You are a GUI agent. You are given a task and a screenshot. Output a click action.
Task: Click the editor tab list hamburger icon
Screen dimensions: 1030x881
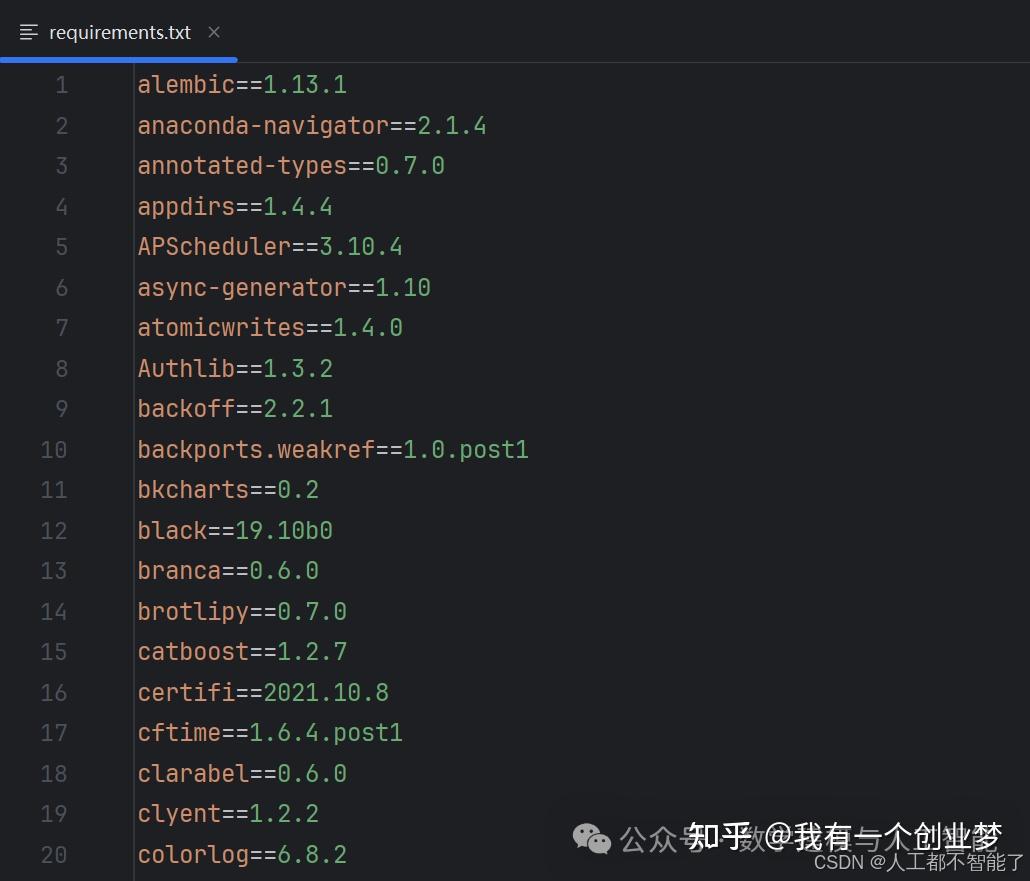28,31
